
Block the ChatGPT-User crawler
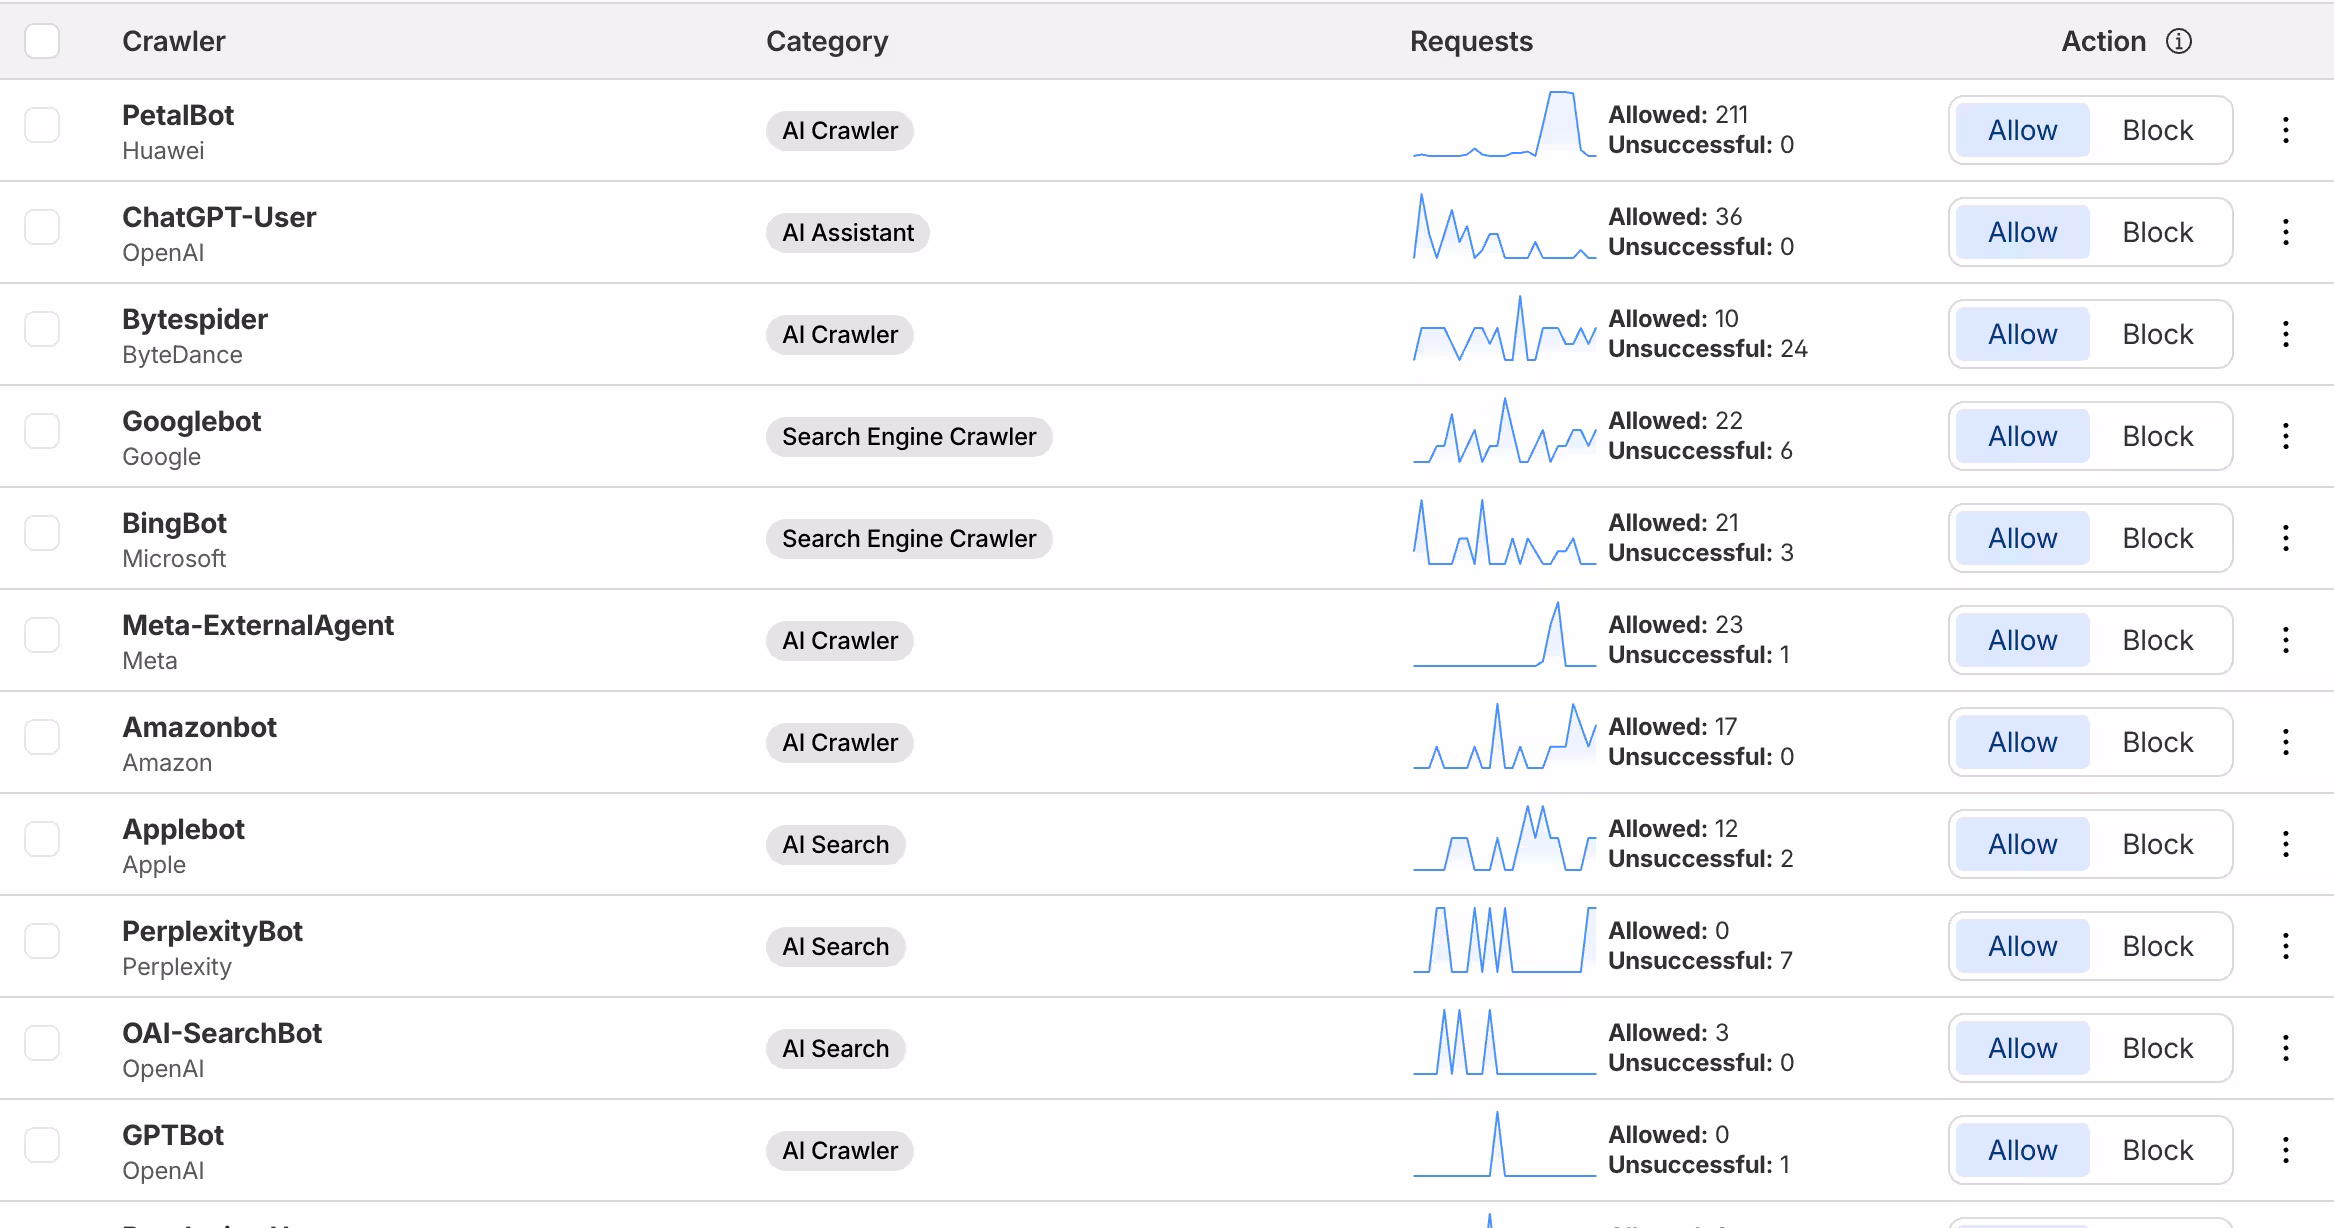(x=2158, y=232)
